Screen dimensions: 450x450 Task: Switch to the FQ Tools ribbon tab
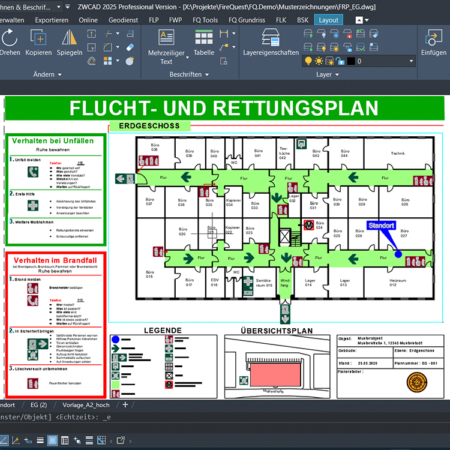(x=205, y=20)
